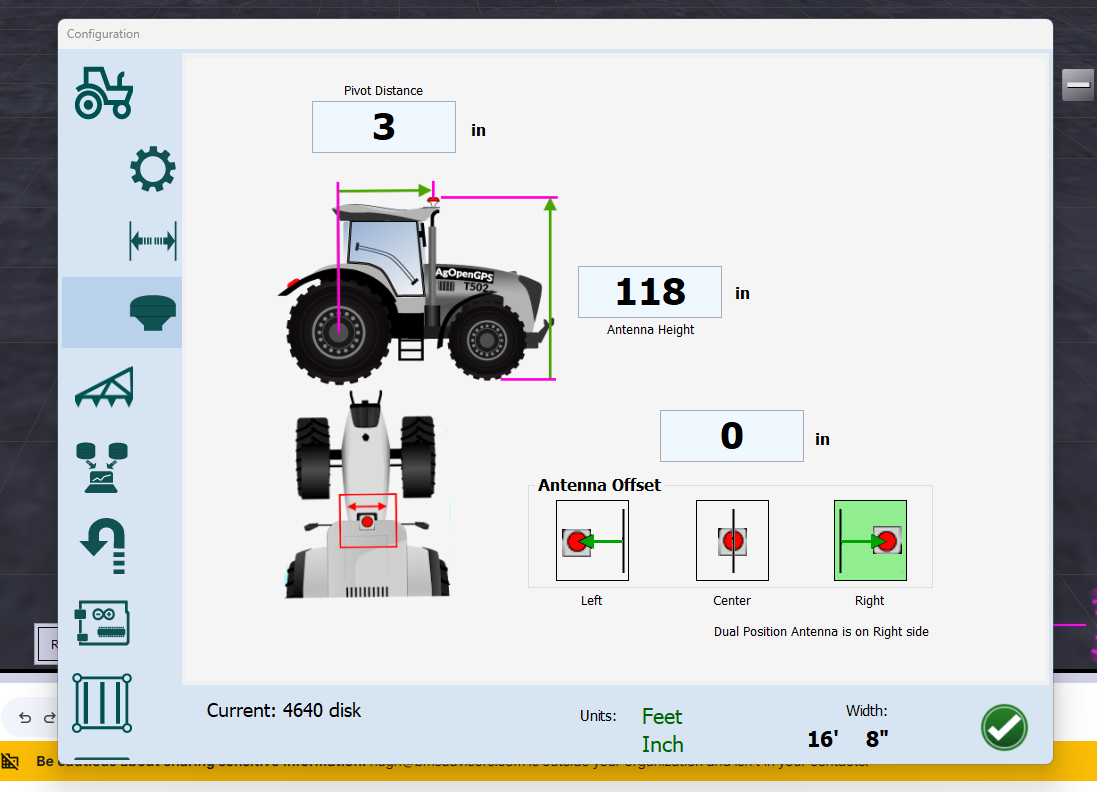Select the GPS antenna tab icon
This screenshot has width=1097, height=792.
pos(153,313)
